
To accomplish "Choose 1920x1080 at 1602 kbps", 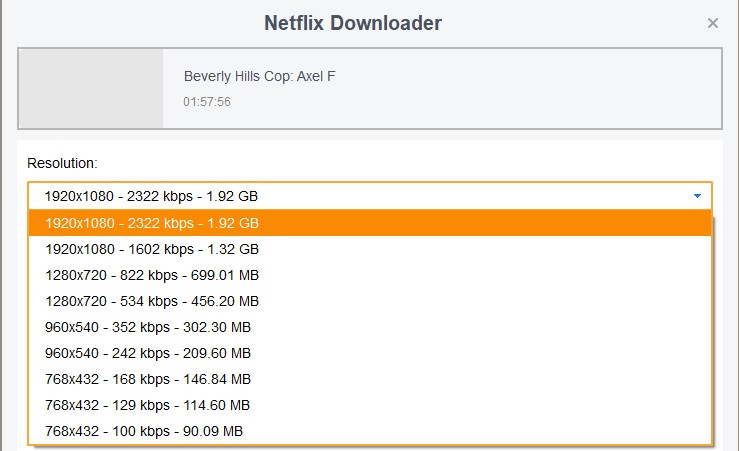I will (x=152, y=249).
